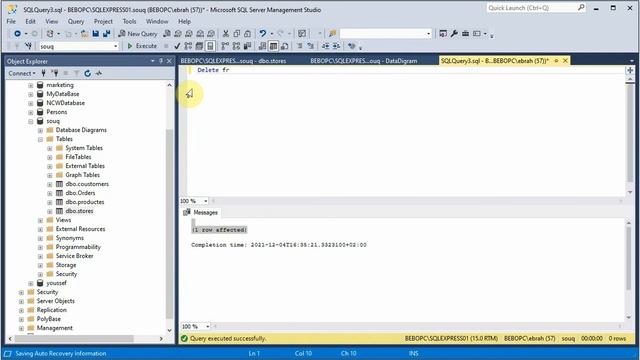
Task: Click the Decrease Indent icon
Action: coord(325,46)
